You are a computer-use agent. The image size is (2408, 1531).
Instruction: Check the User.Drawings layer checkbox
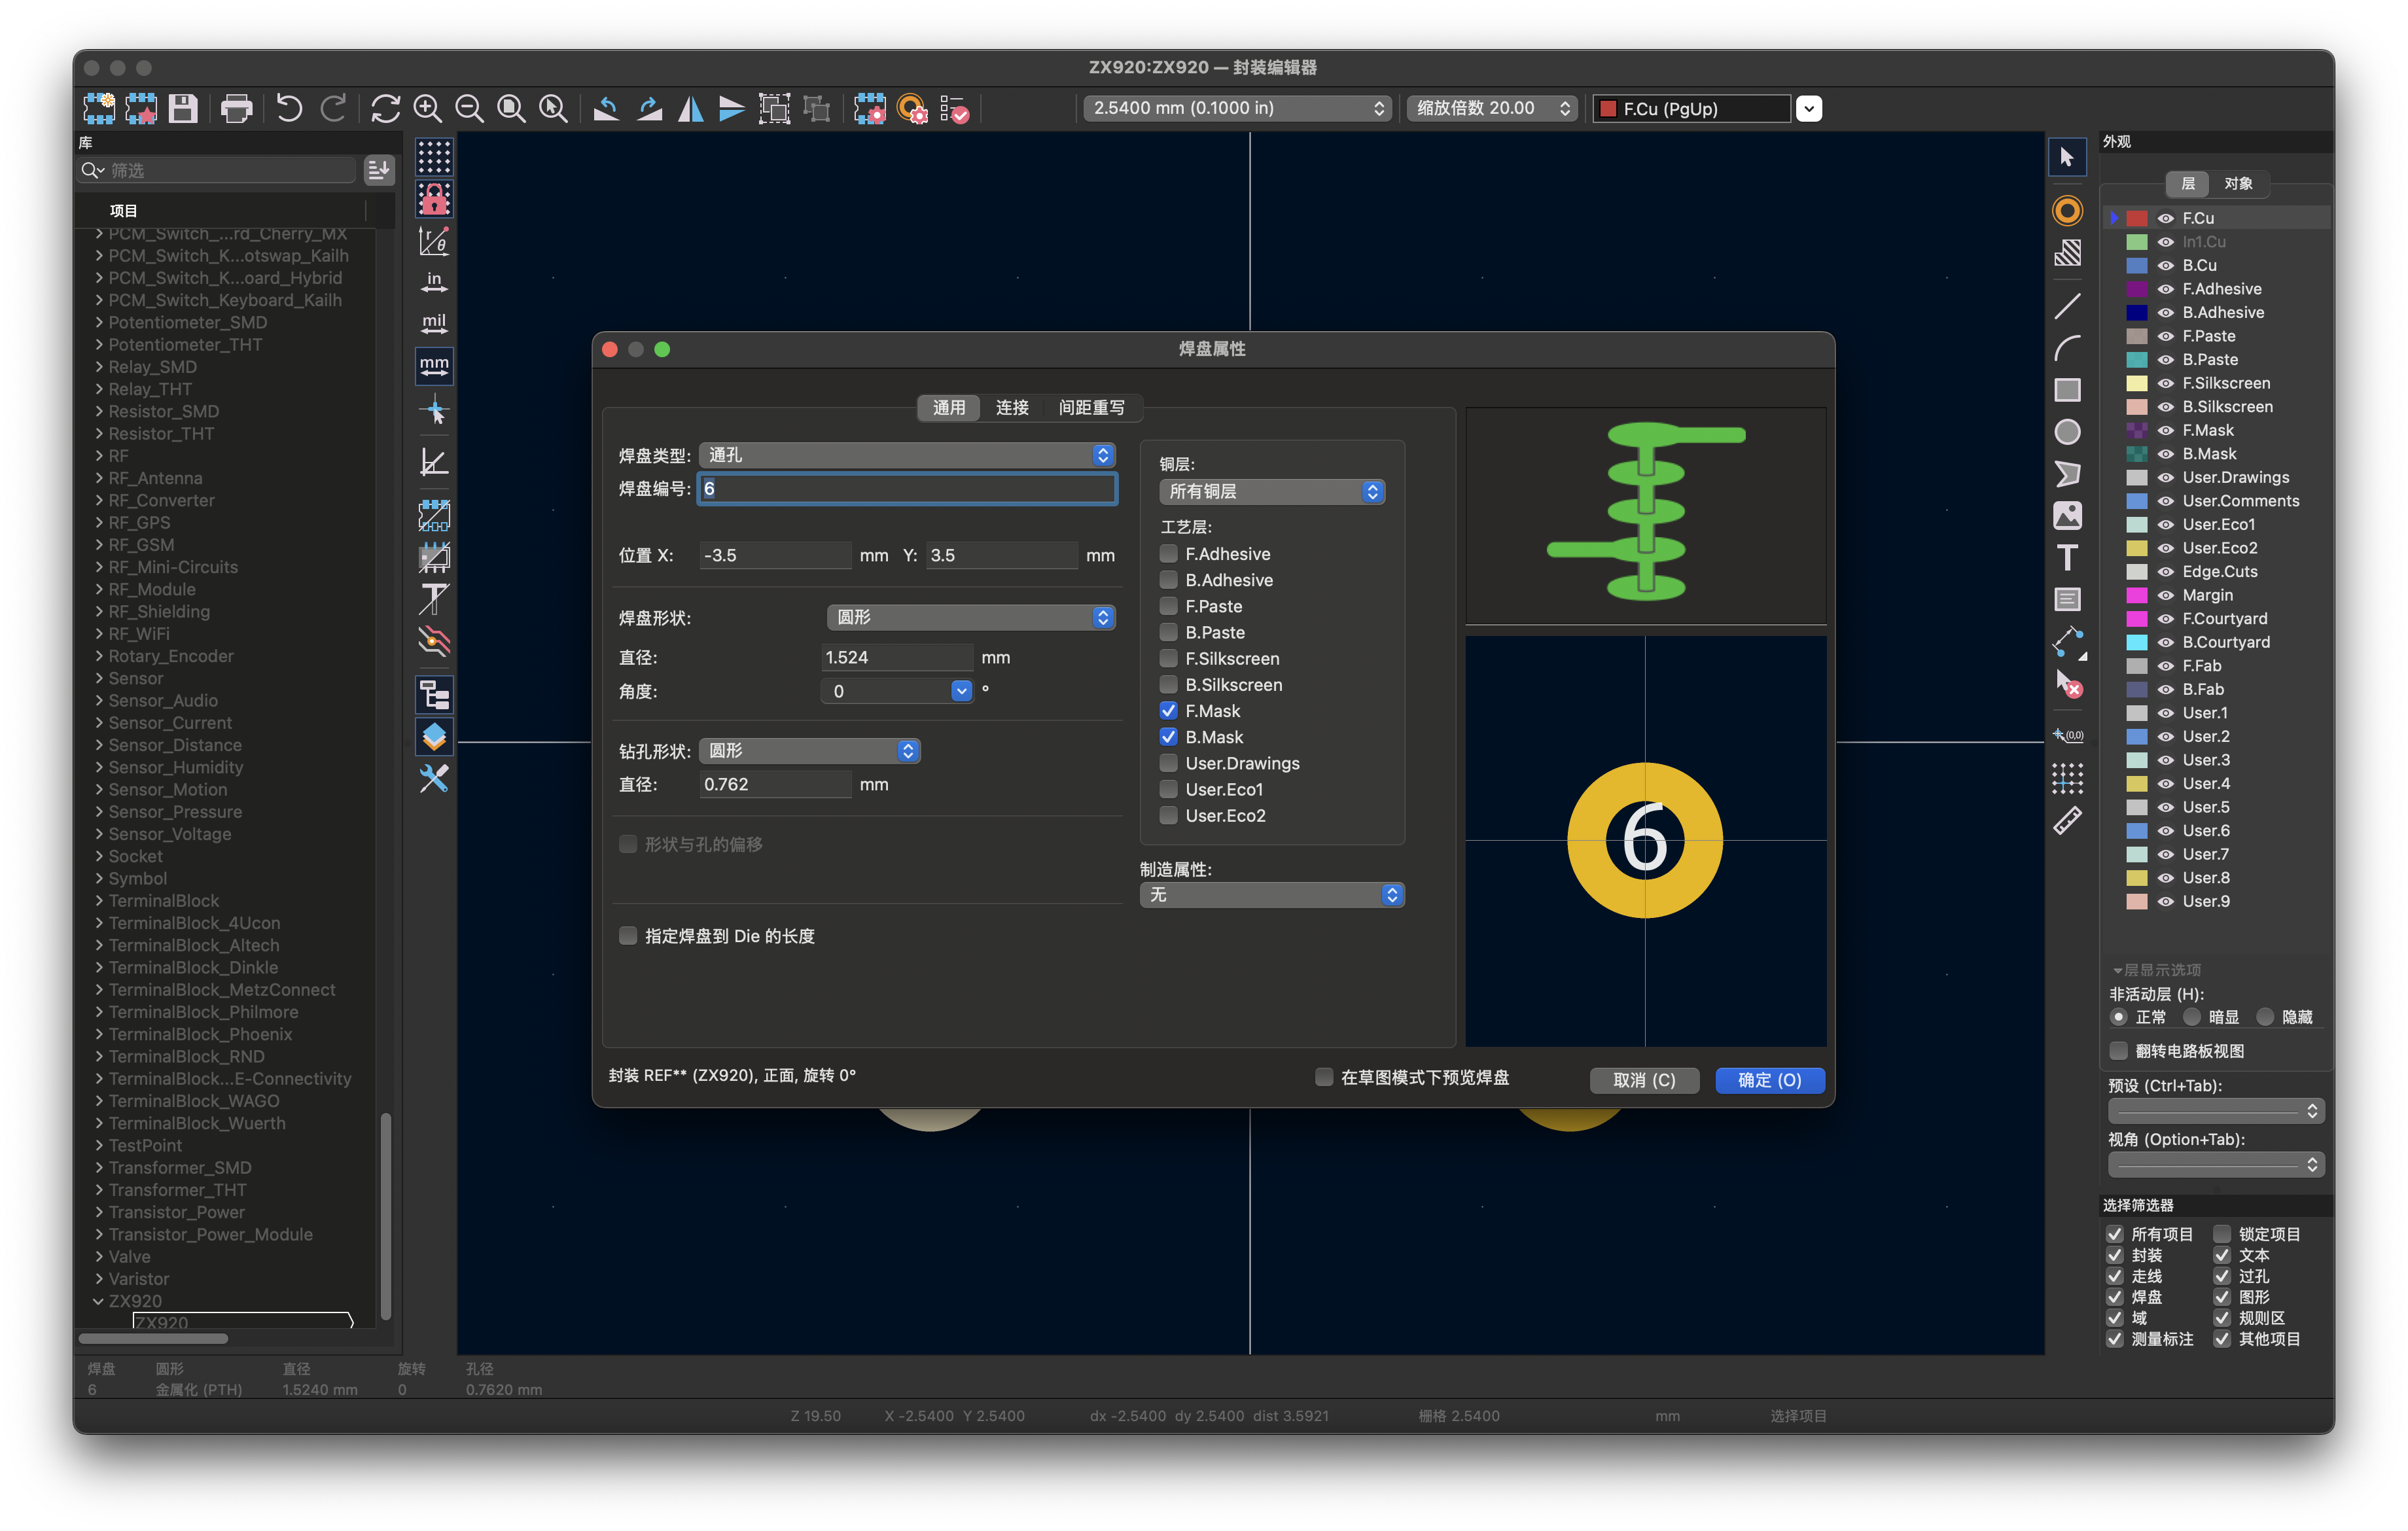tap(1168, 763)
